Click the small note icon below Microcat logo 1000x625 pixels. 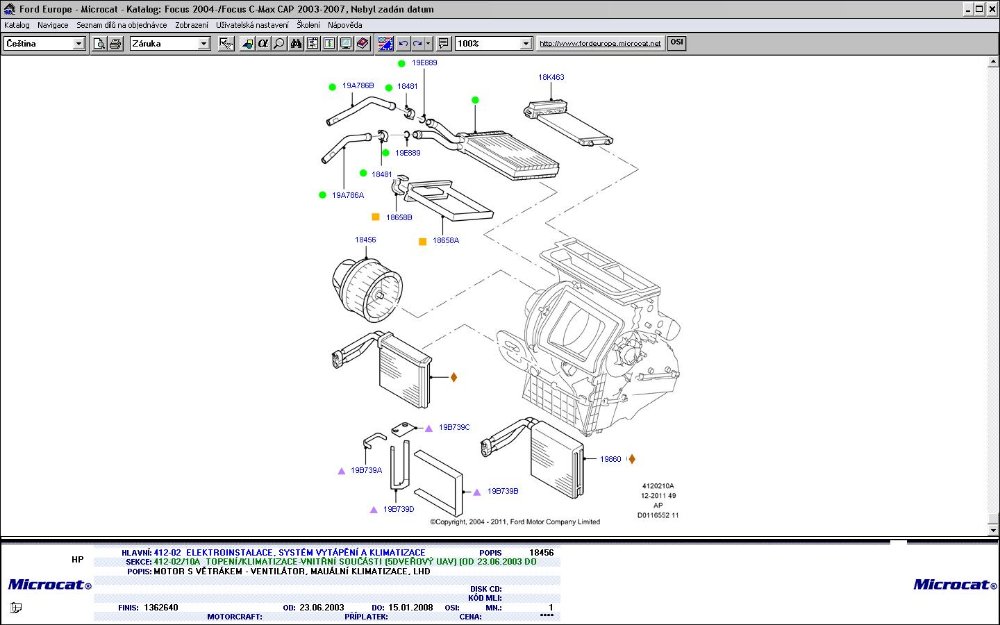(x=16, y=607)
